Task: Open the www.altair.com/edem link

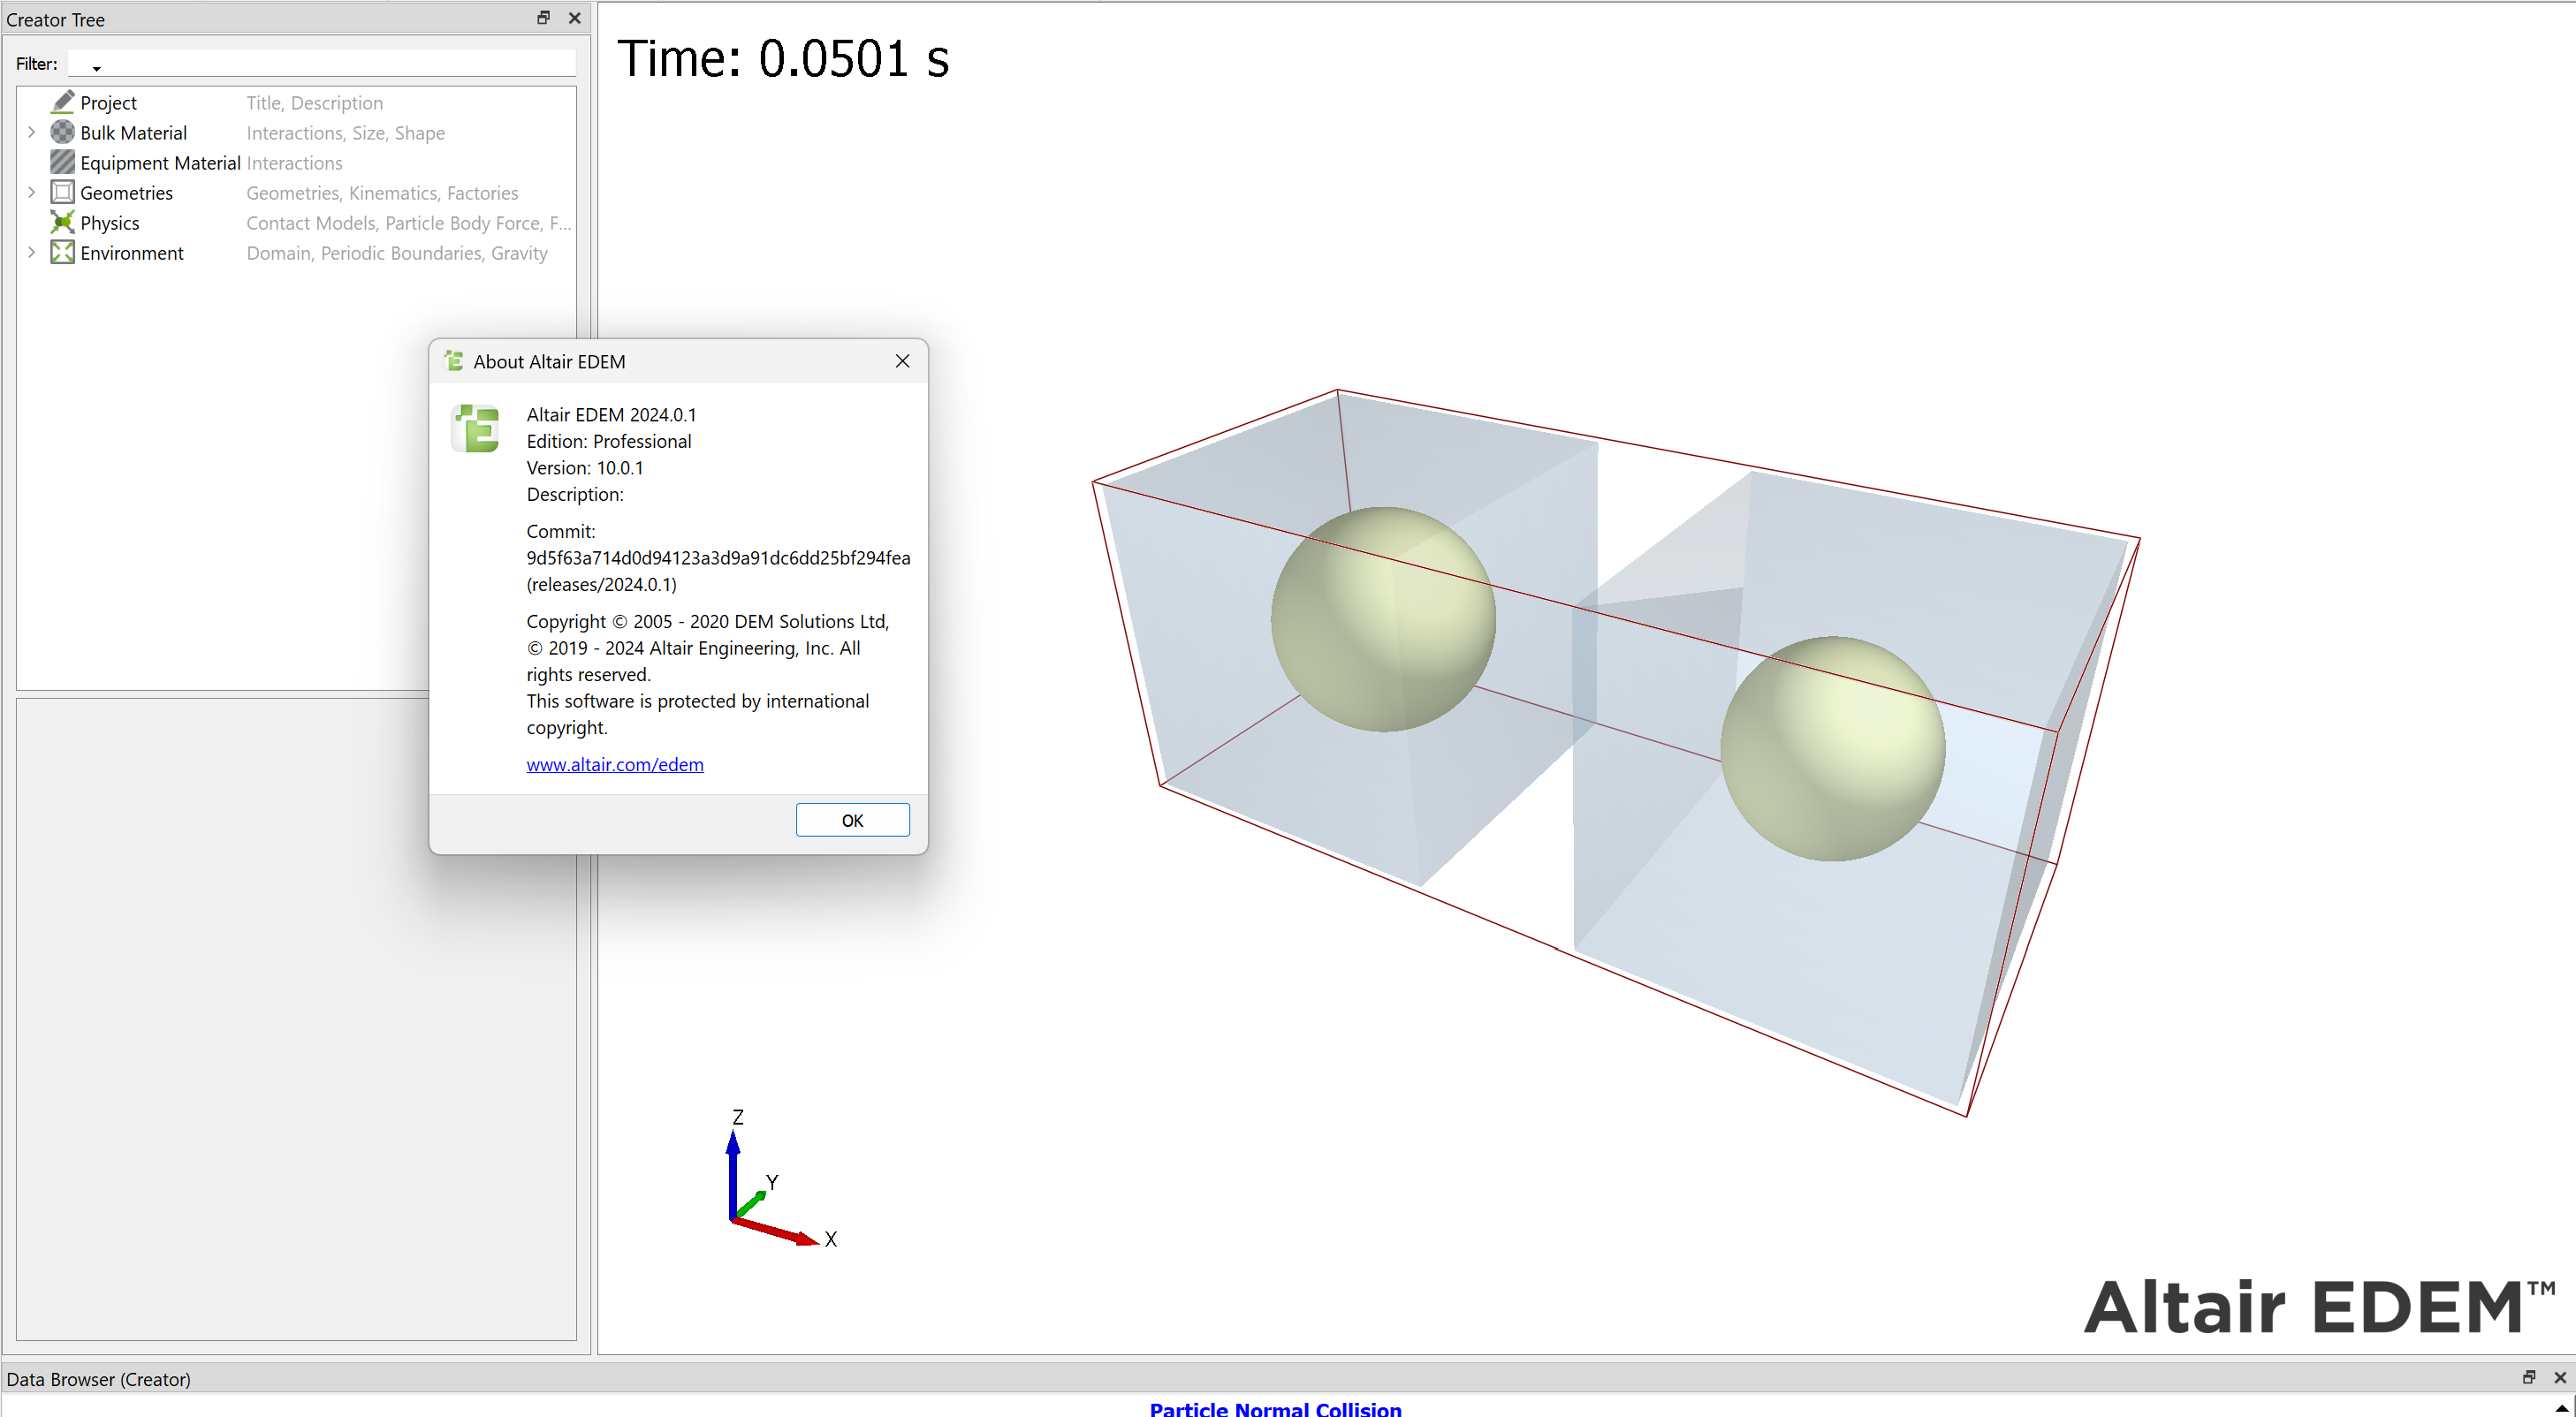Action: pos(614,764)
